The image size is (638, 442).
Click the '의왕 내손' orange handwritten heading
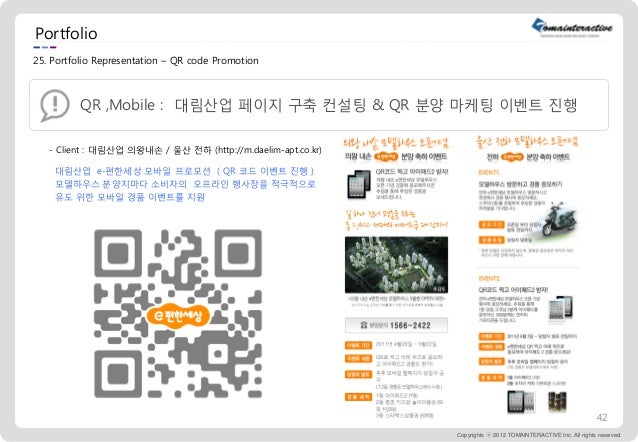(396, 143)
